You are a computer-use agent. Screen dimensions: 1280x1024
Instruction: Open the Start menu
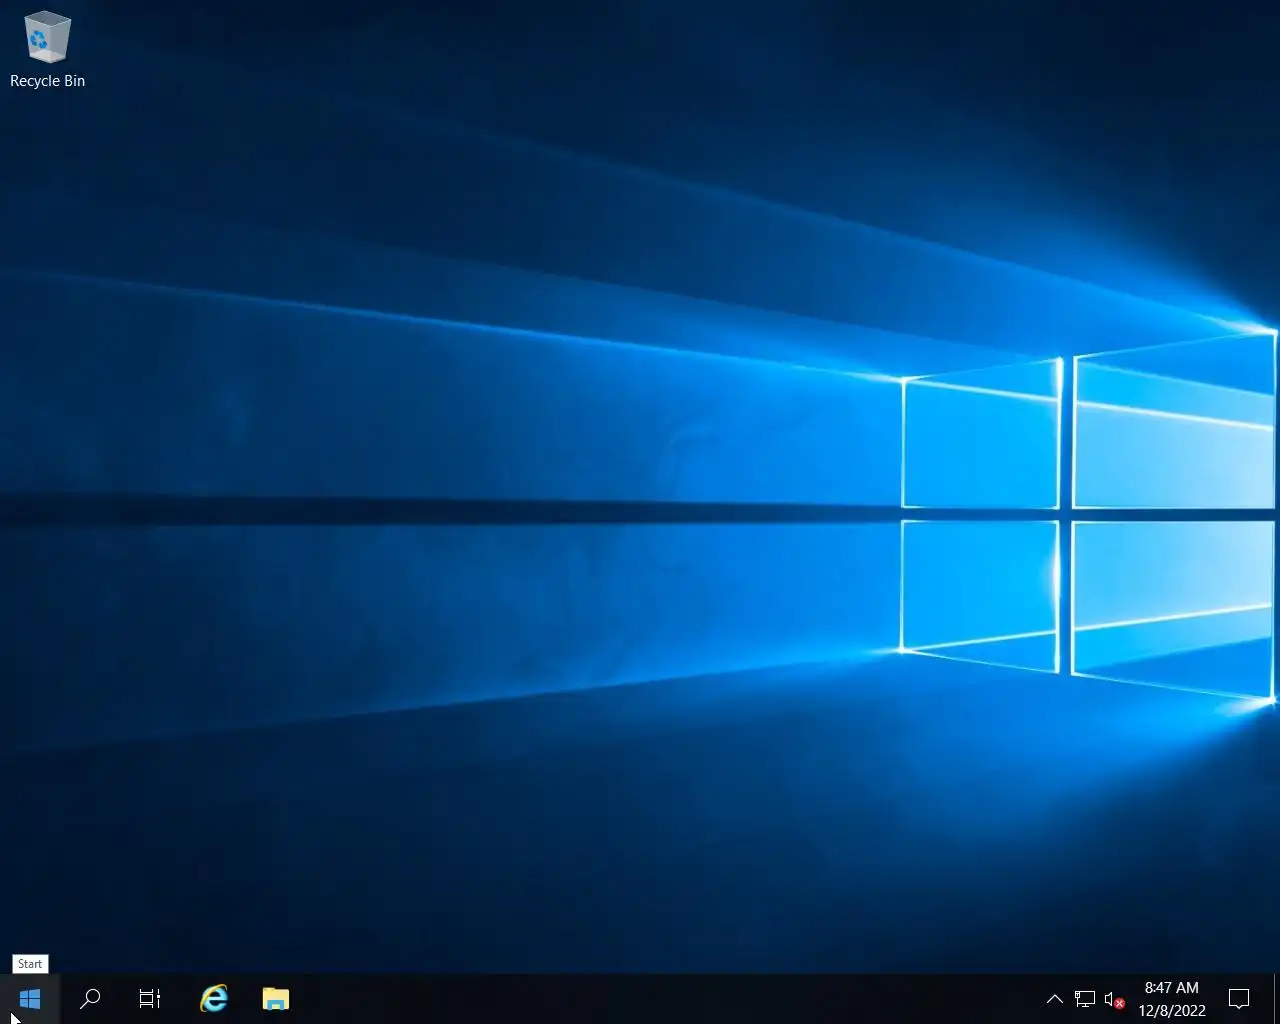30,998
